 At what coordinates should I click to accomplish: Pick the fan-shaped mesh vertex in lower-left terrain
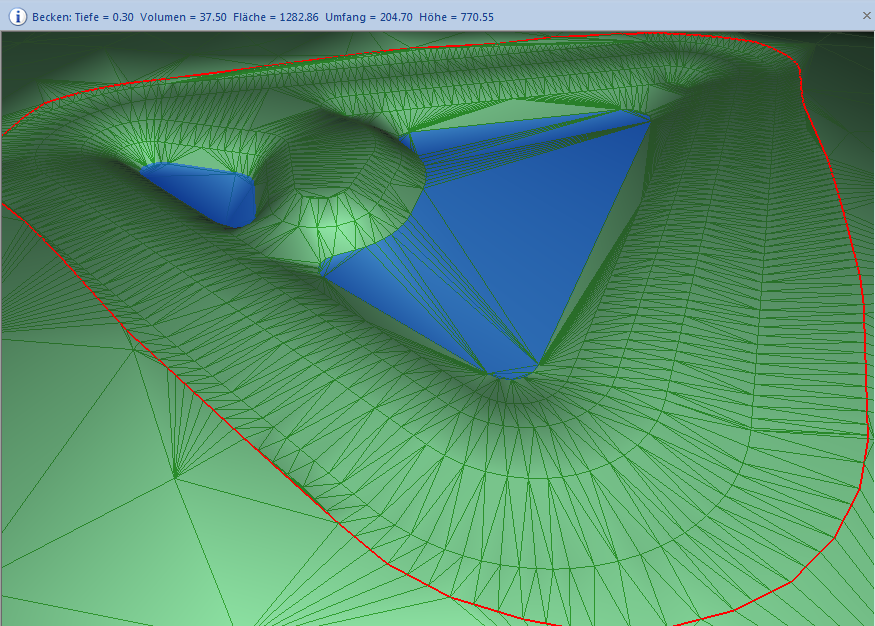coord(176,477)
